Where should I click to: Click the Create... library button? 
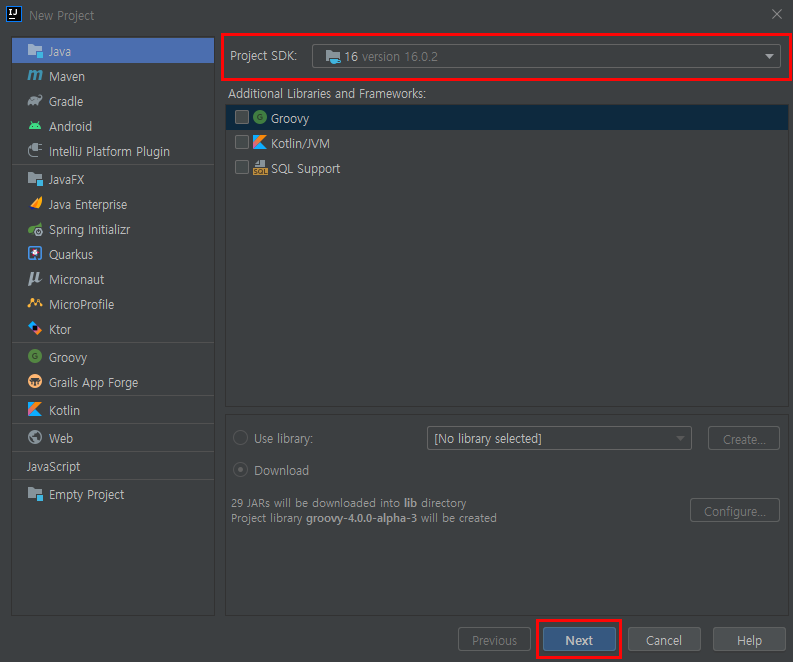coord(744,439)
